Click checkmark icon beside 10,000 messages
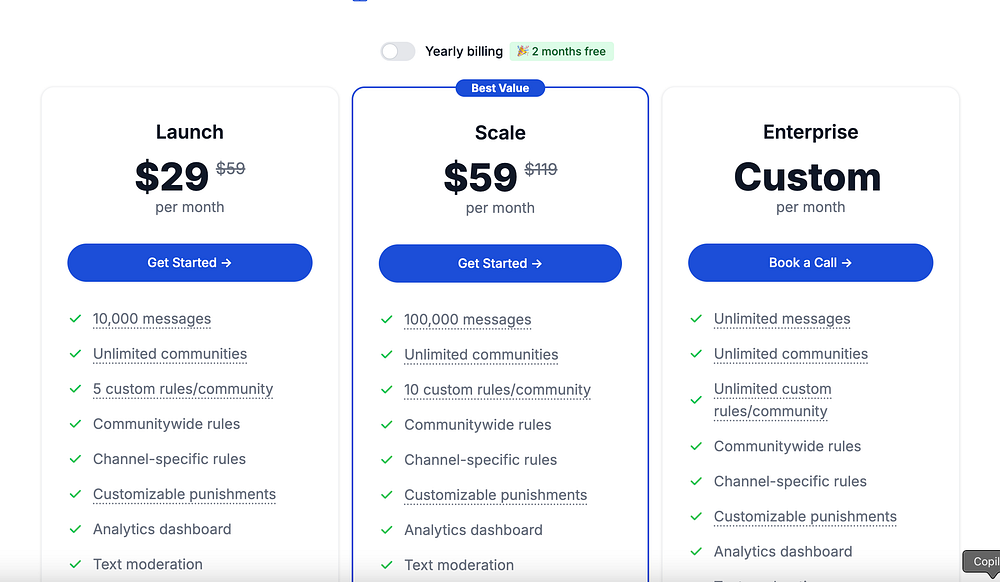 point(75,319)
